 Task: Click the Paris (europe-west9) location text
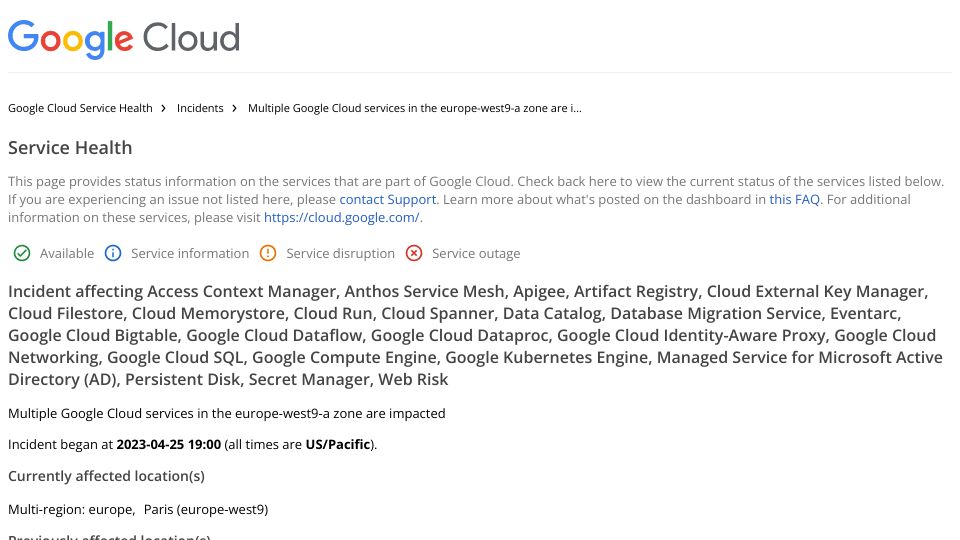[206, 509]
